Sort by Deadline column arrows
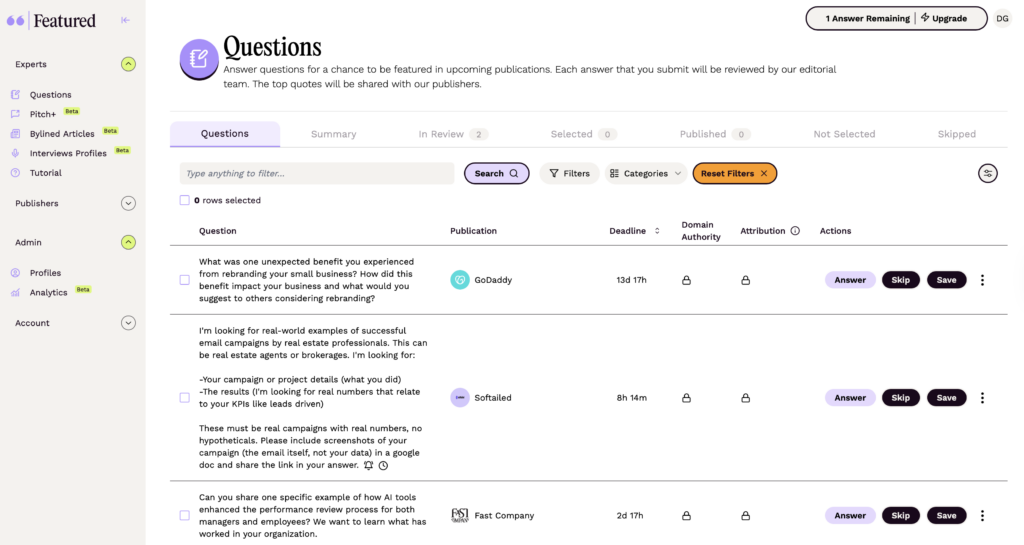The width and height of the screenshot is (1024, 545). tap(657, 231)
